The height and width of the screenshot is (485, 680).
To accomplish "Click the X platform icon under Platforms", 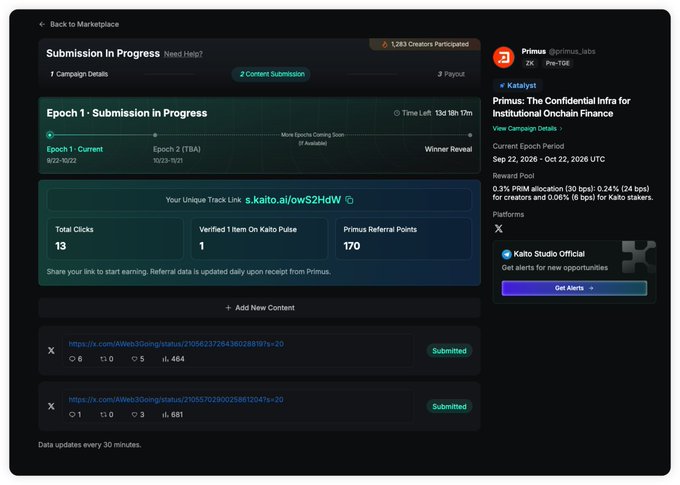I will [499, 229].
